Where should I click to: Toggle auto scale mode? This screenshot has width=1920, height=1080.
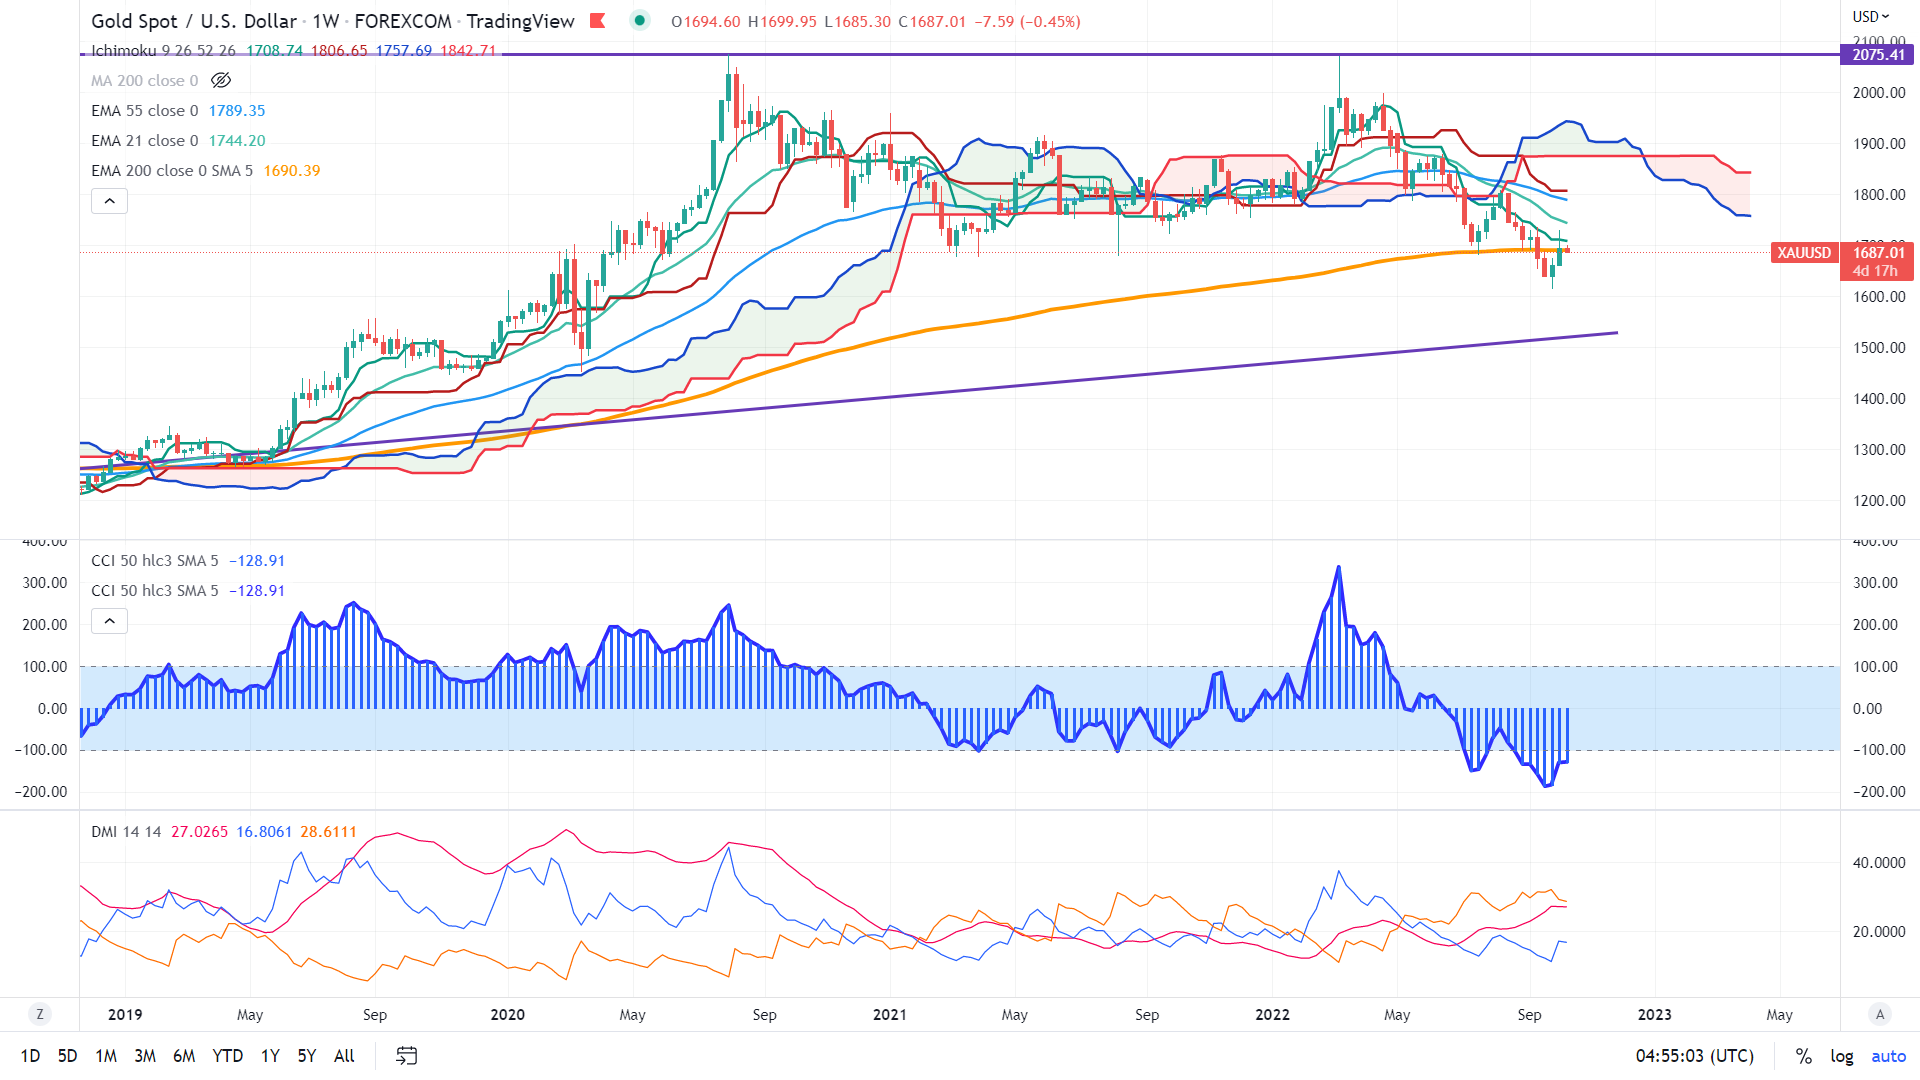coord(1888,1056)
